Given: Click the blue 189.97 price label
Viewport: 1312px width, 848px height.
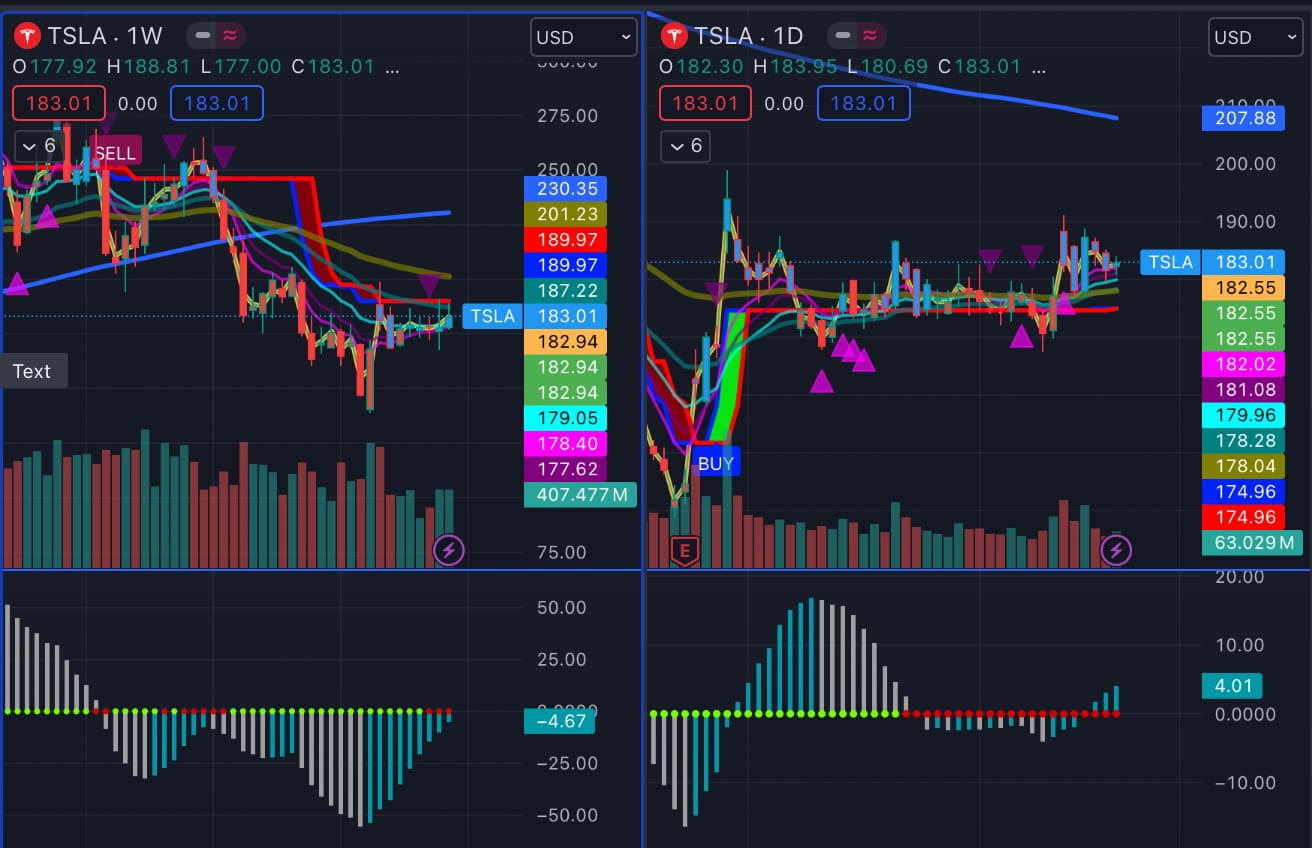Looking at the screenshot, I should pyautogui.click(x=565, y=265).
